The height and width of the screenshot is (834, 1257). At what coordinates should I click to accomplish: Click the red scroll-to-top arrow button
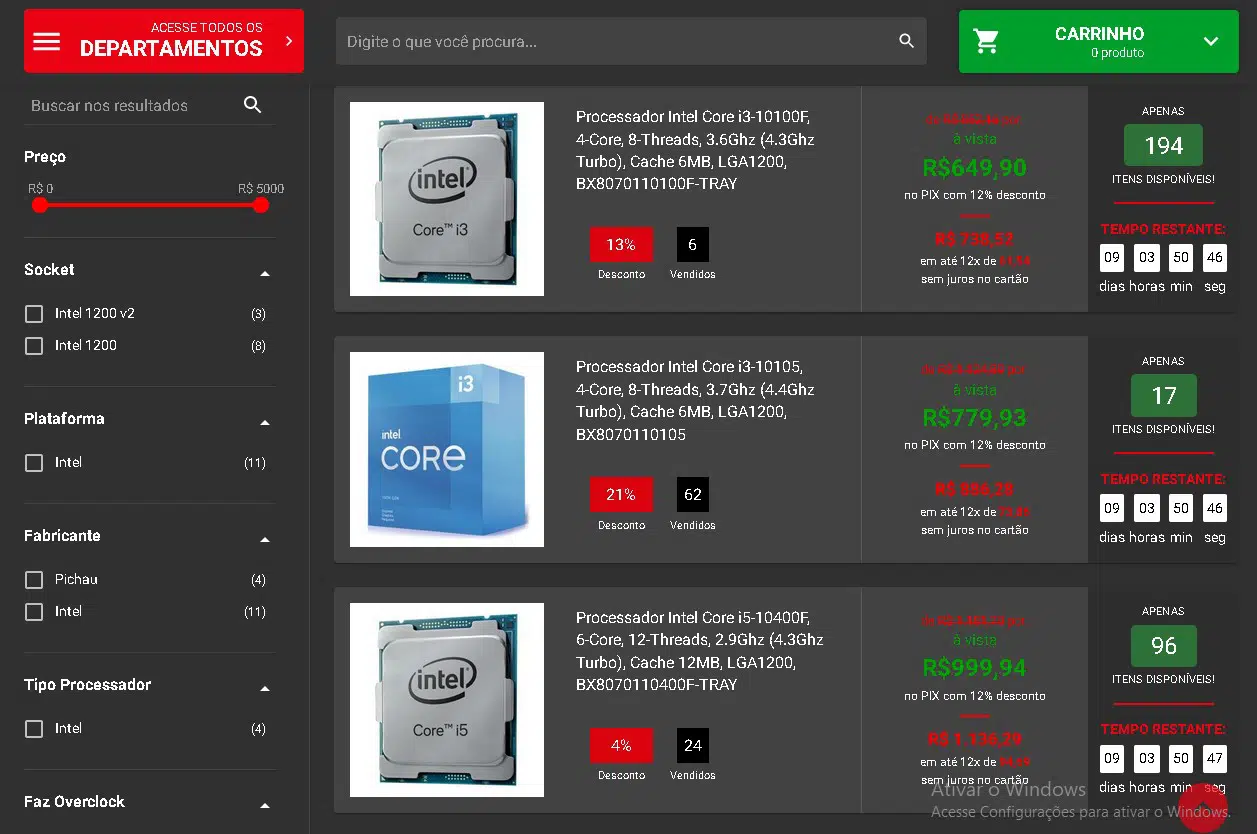[1202, 807]
